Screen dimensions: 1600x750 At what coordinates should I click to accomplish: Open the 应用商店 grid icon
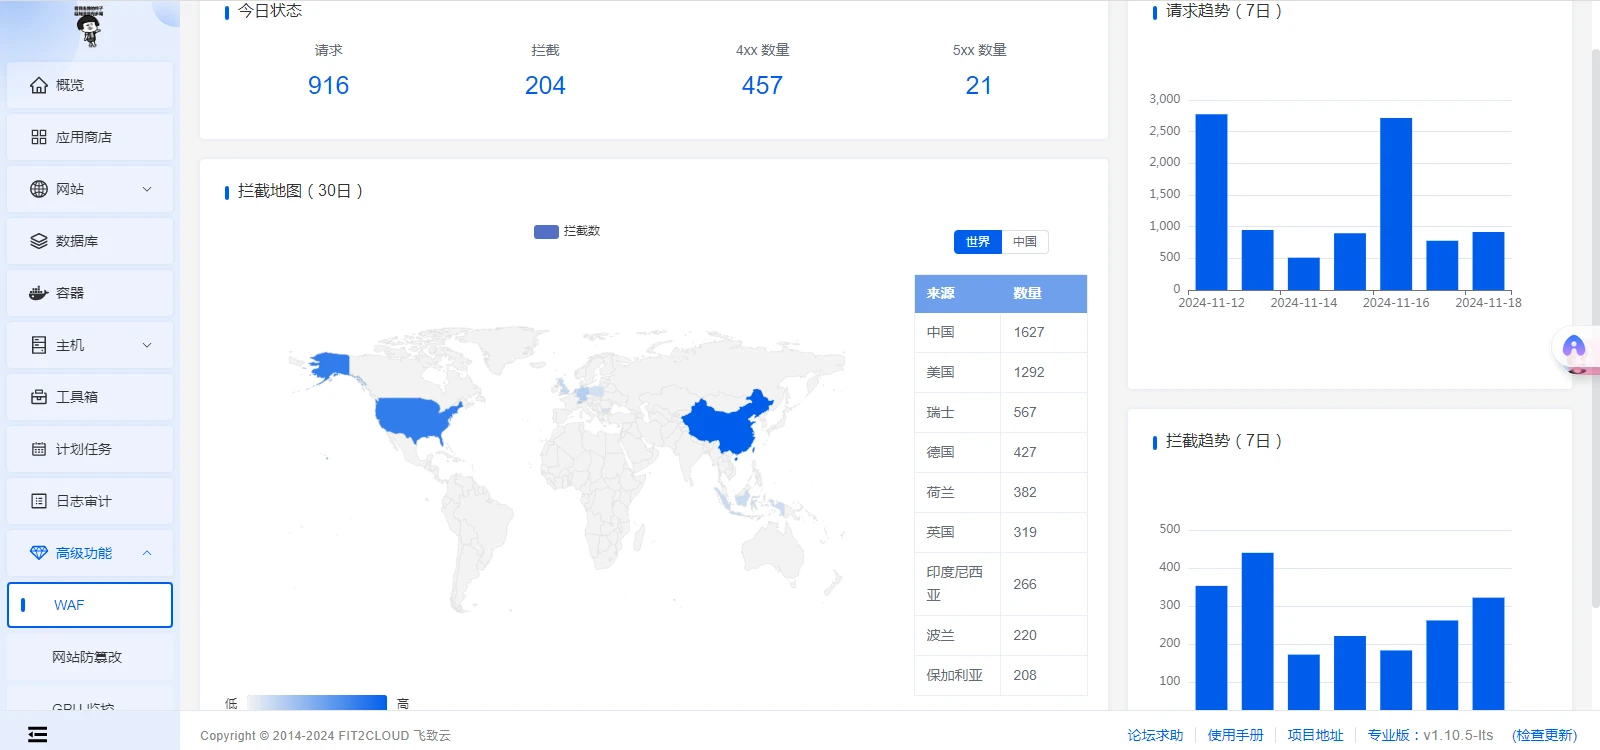(x=39, y=137)
